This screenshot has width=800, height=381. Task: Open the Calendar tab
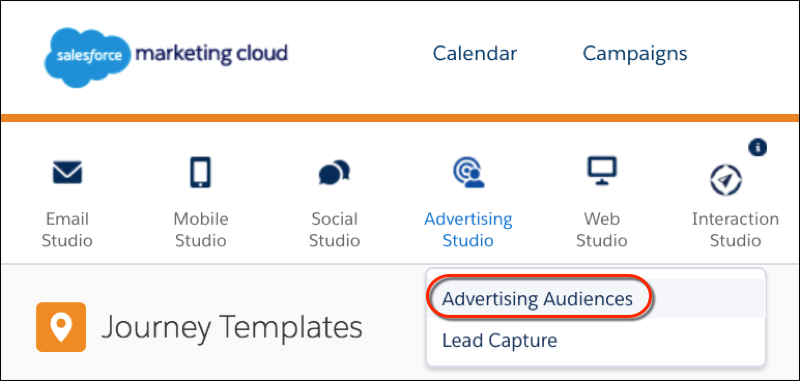click(x=474, y=53)
